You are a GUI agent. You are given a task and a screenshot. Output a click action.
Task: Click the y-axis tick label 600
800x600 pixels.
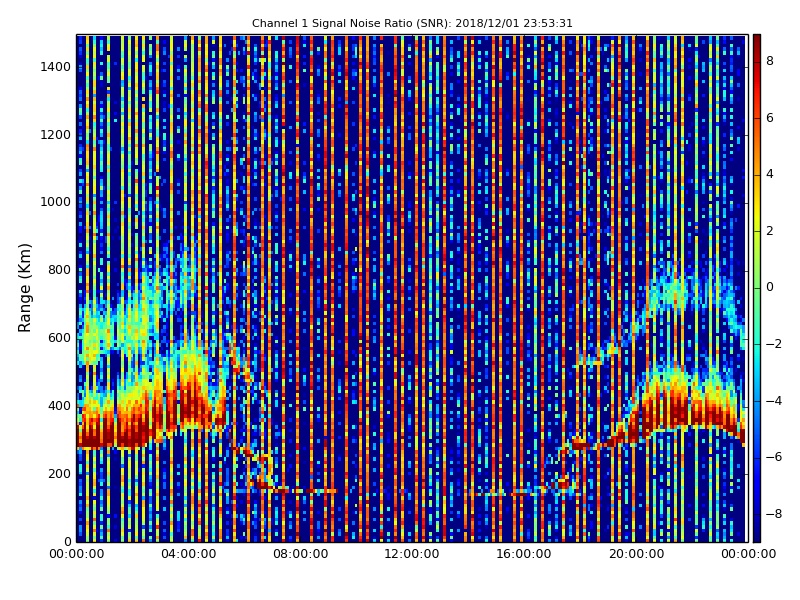click(59, 338)
